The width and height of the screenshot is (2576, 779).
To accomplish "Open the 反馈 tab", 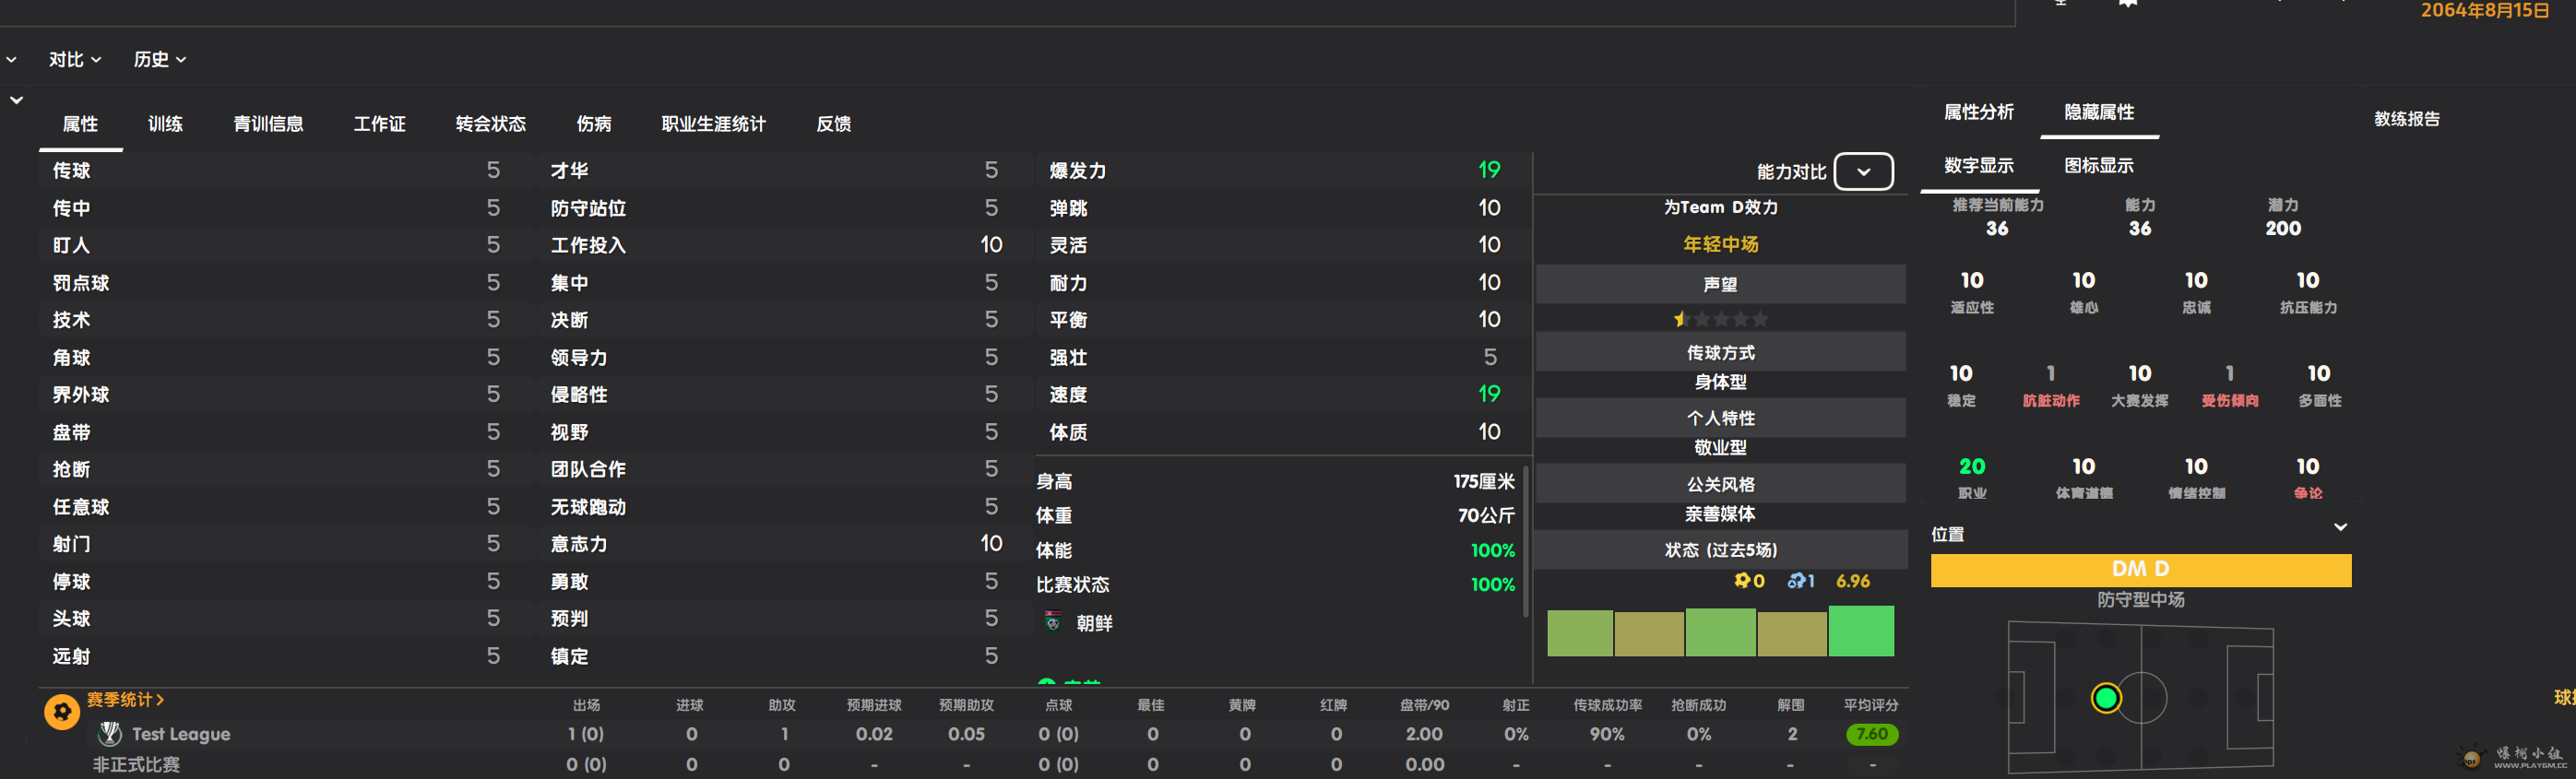I will pyautogui.click(x=833, y=124).
